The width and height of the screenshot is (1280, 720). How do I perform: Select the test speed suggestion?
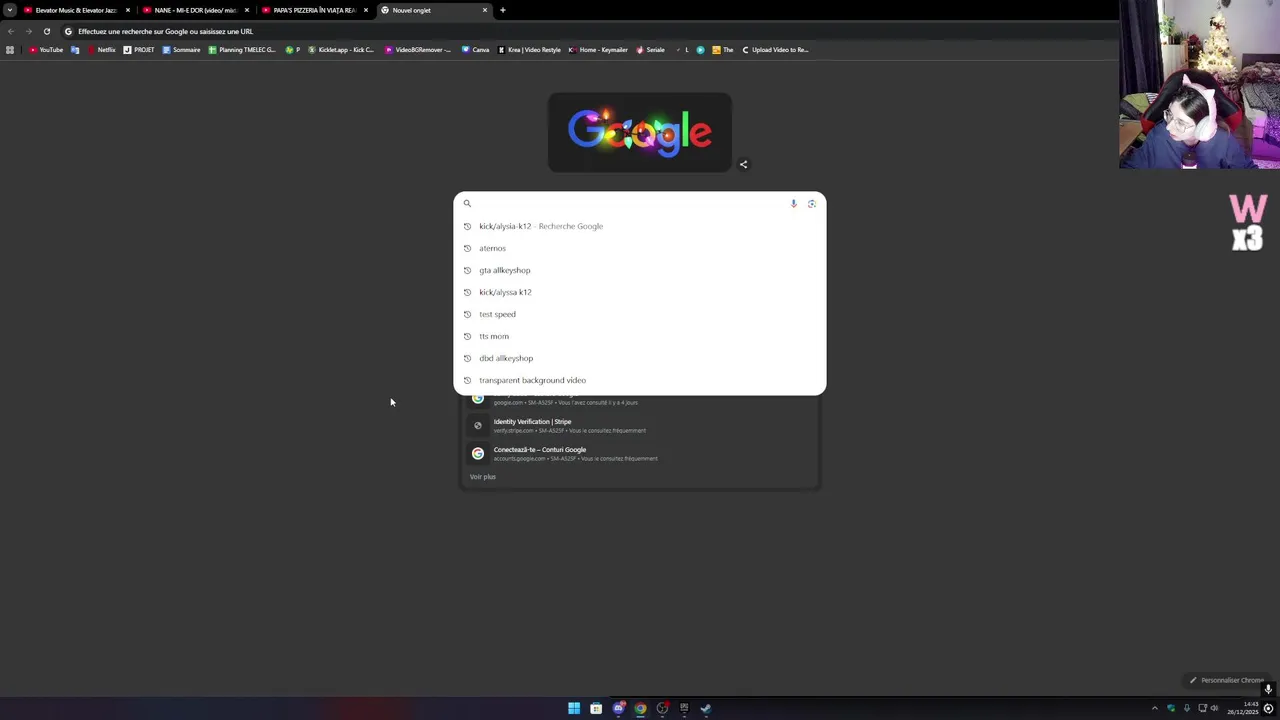tap(640, 314)
